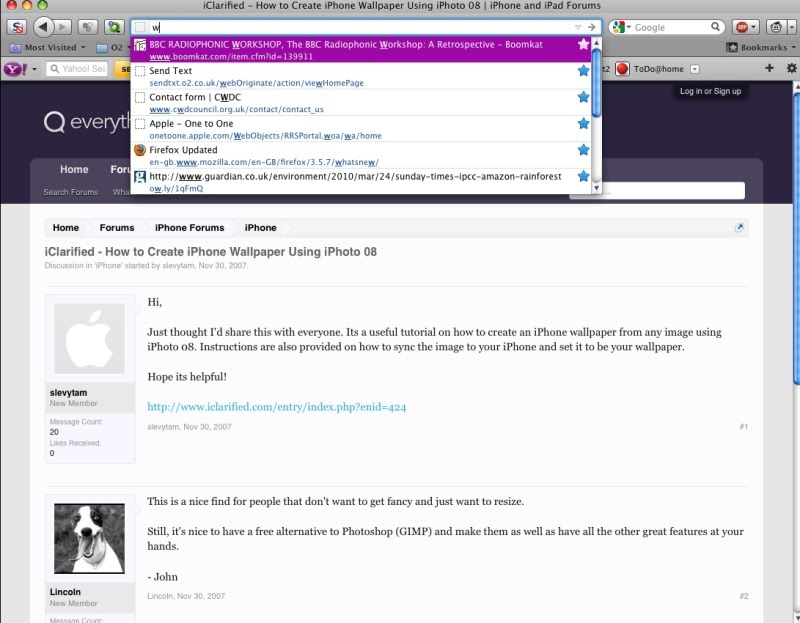Open the Home tab in forum navigation
Viewport: 800px width, 623px height.
click(74, 170)
